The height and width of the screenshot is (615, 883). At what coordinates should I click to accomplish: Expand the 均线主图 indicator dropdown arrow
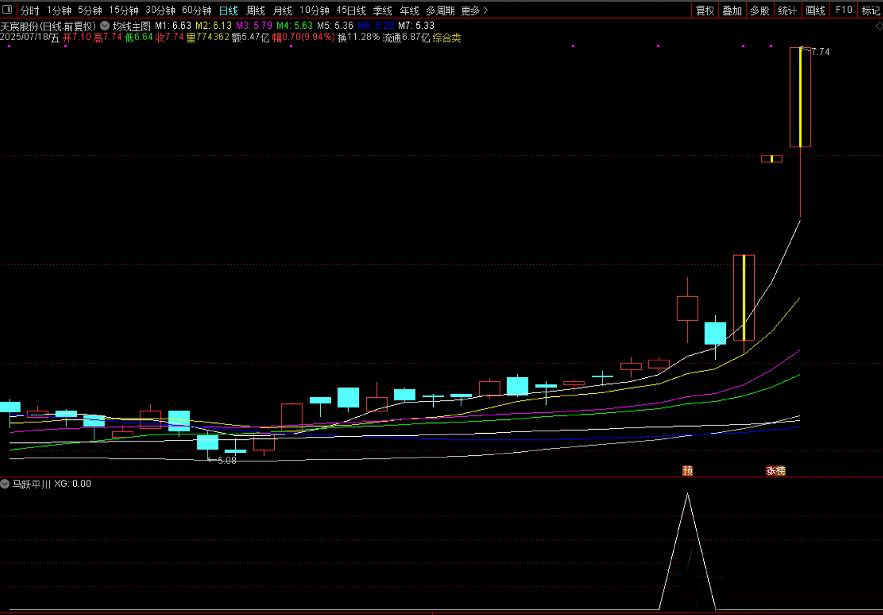pos(105,25)
